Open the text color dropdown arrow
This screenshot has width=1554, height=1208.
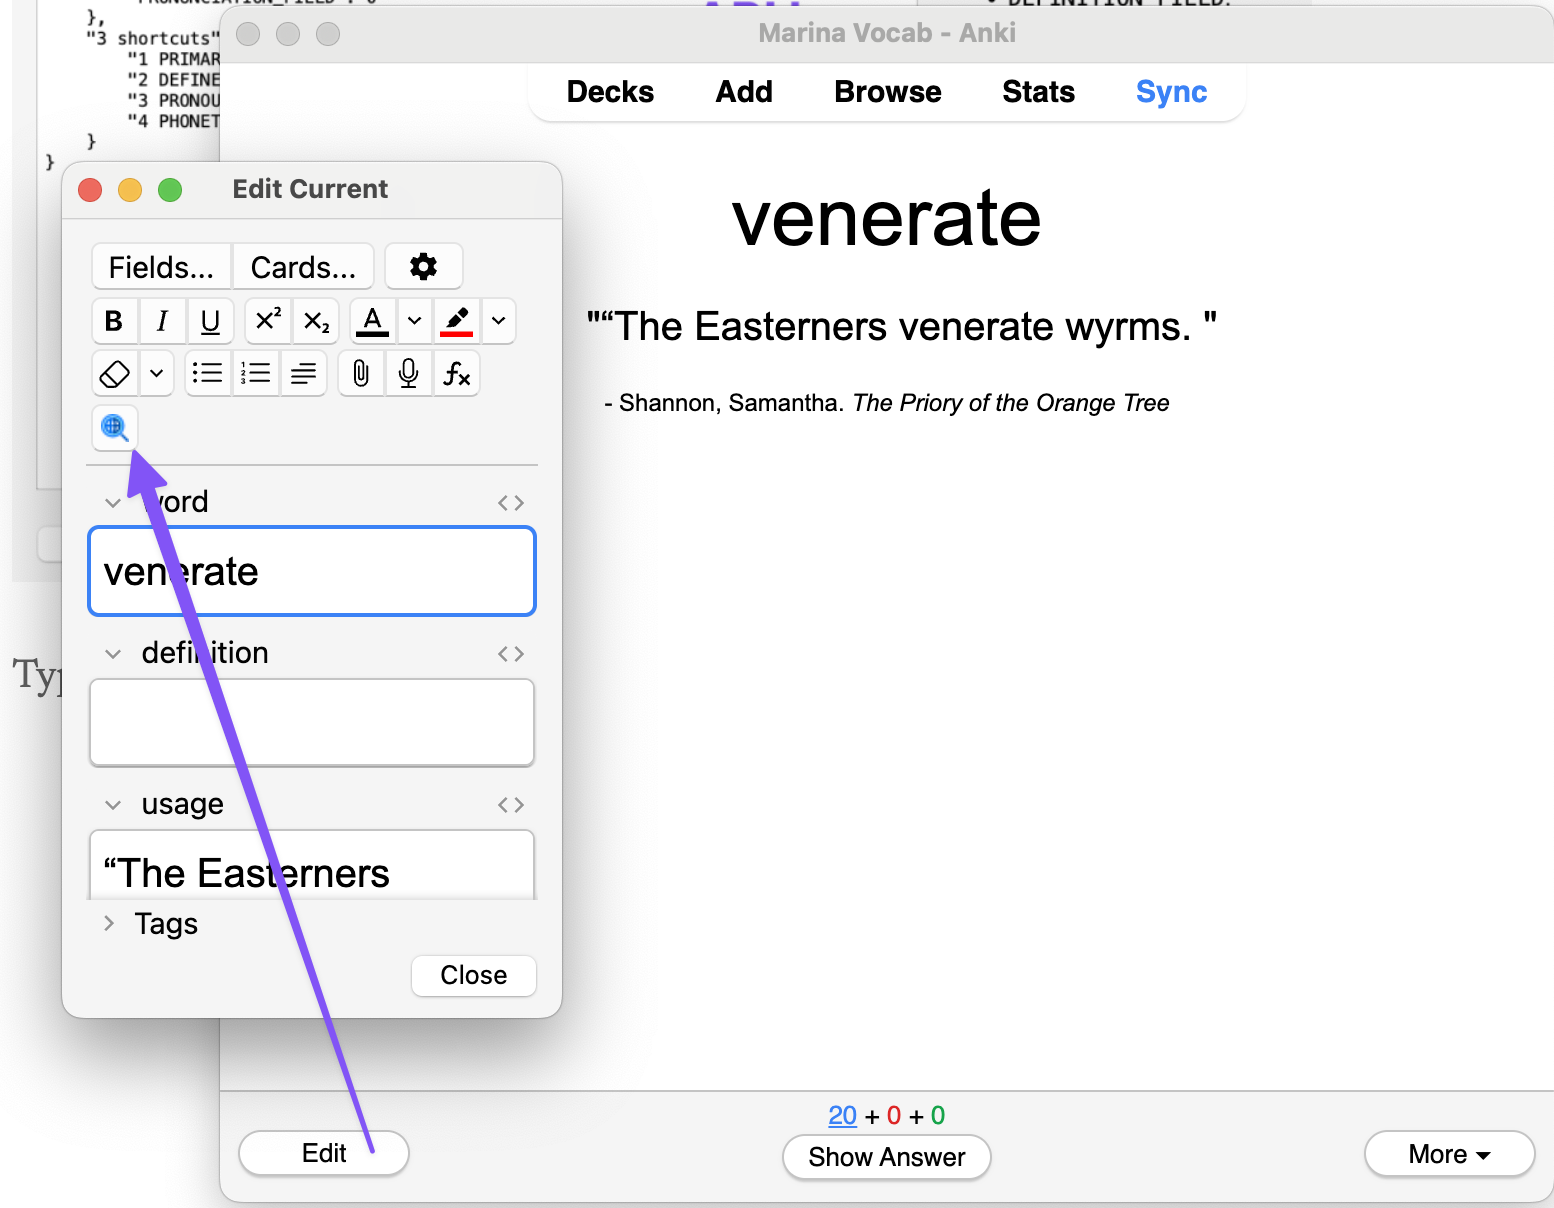414,321
